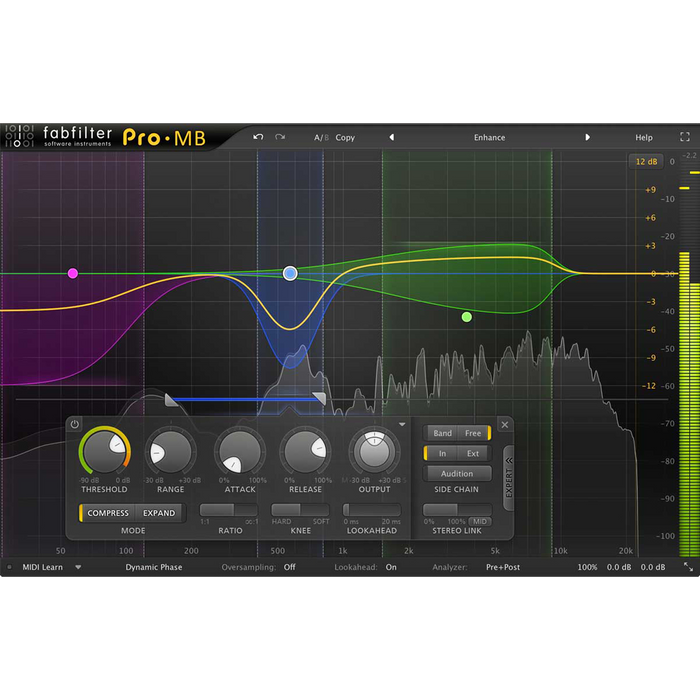This screenshot has width=700, height=700.
Task: Click the undo arrow icon
Action: 258,137
